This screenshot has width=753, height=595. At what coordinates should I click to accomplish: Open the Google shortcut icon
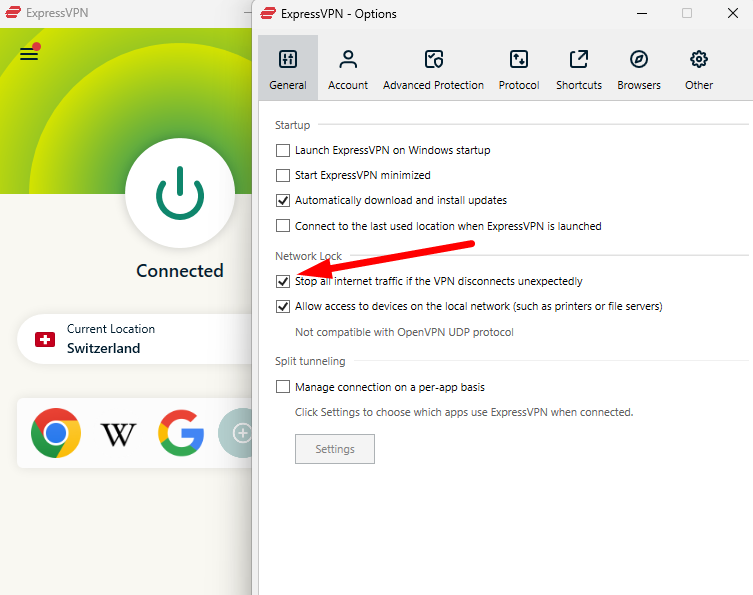181,433
